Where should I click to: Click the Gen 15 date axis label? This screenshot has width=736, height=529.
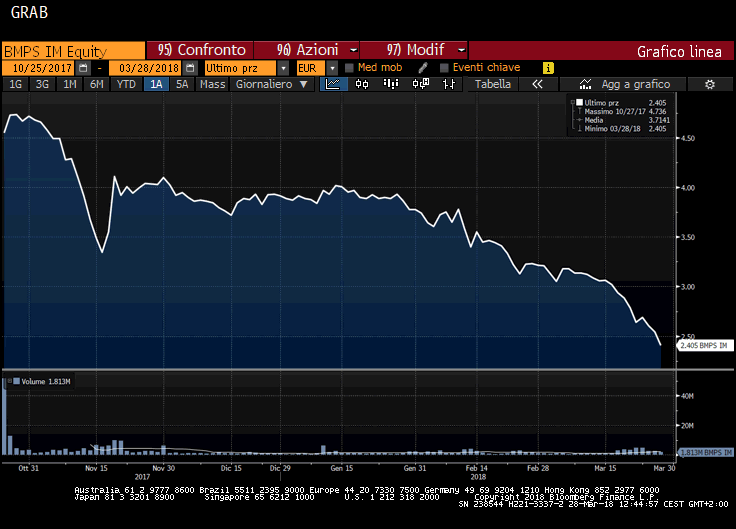tap(341, 468)
